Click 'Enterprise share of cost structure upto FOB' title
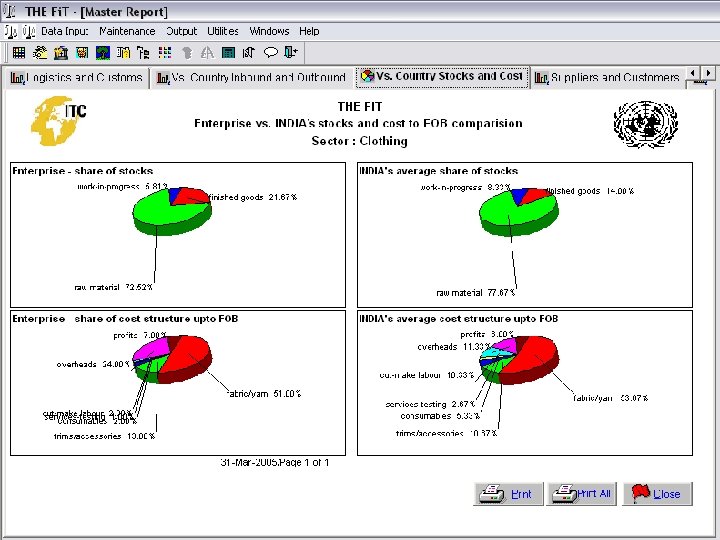Viewport: 720px width, 540px height. click(125, 319)
